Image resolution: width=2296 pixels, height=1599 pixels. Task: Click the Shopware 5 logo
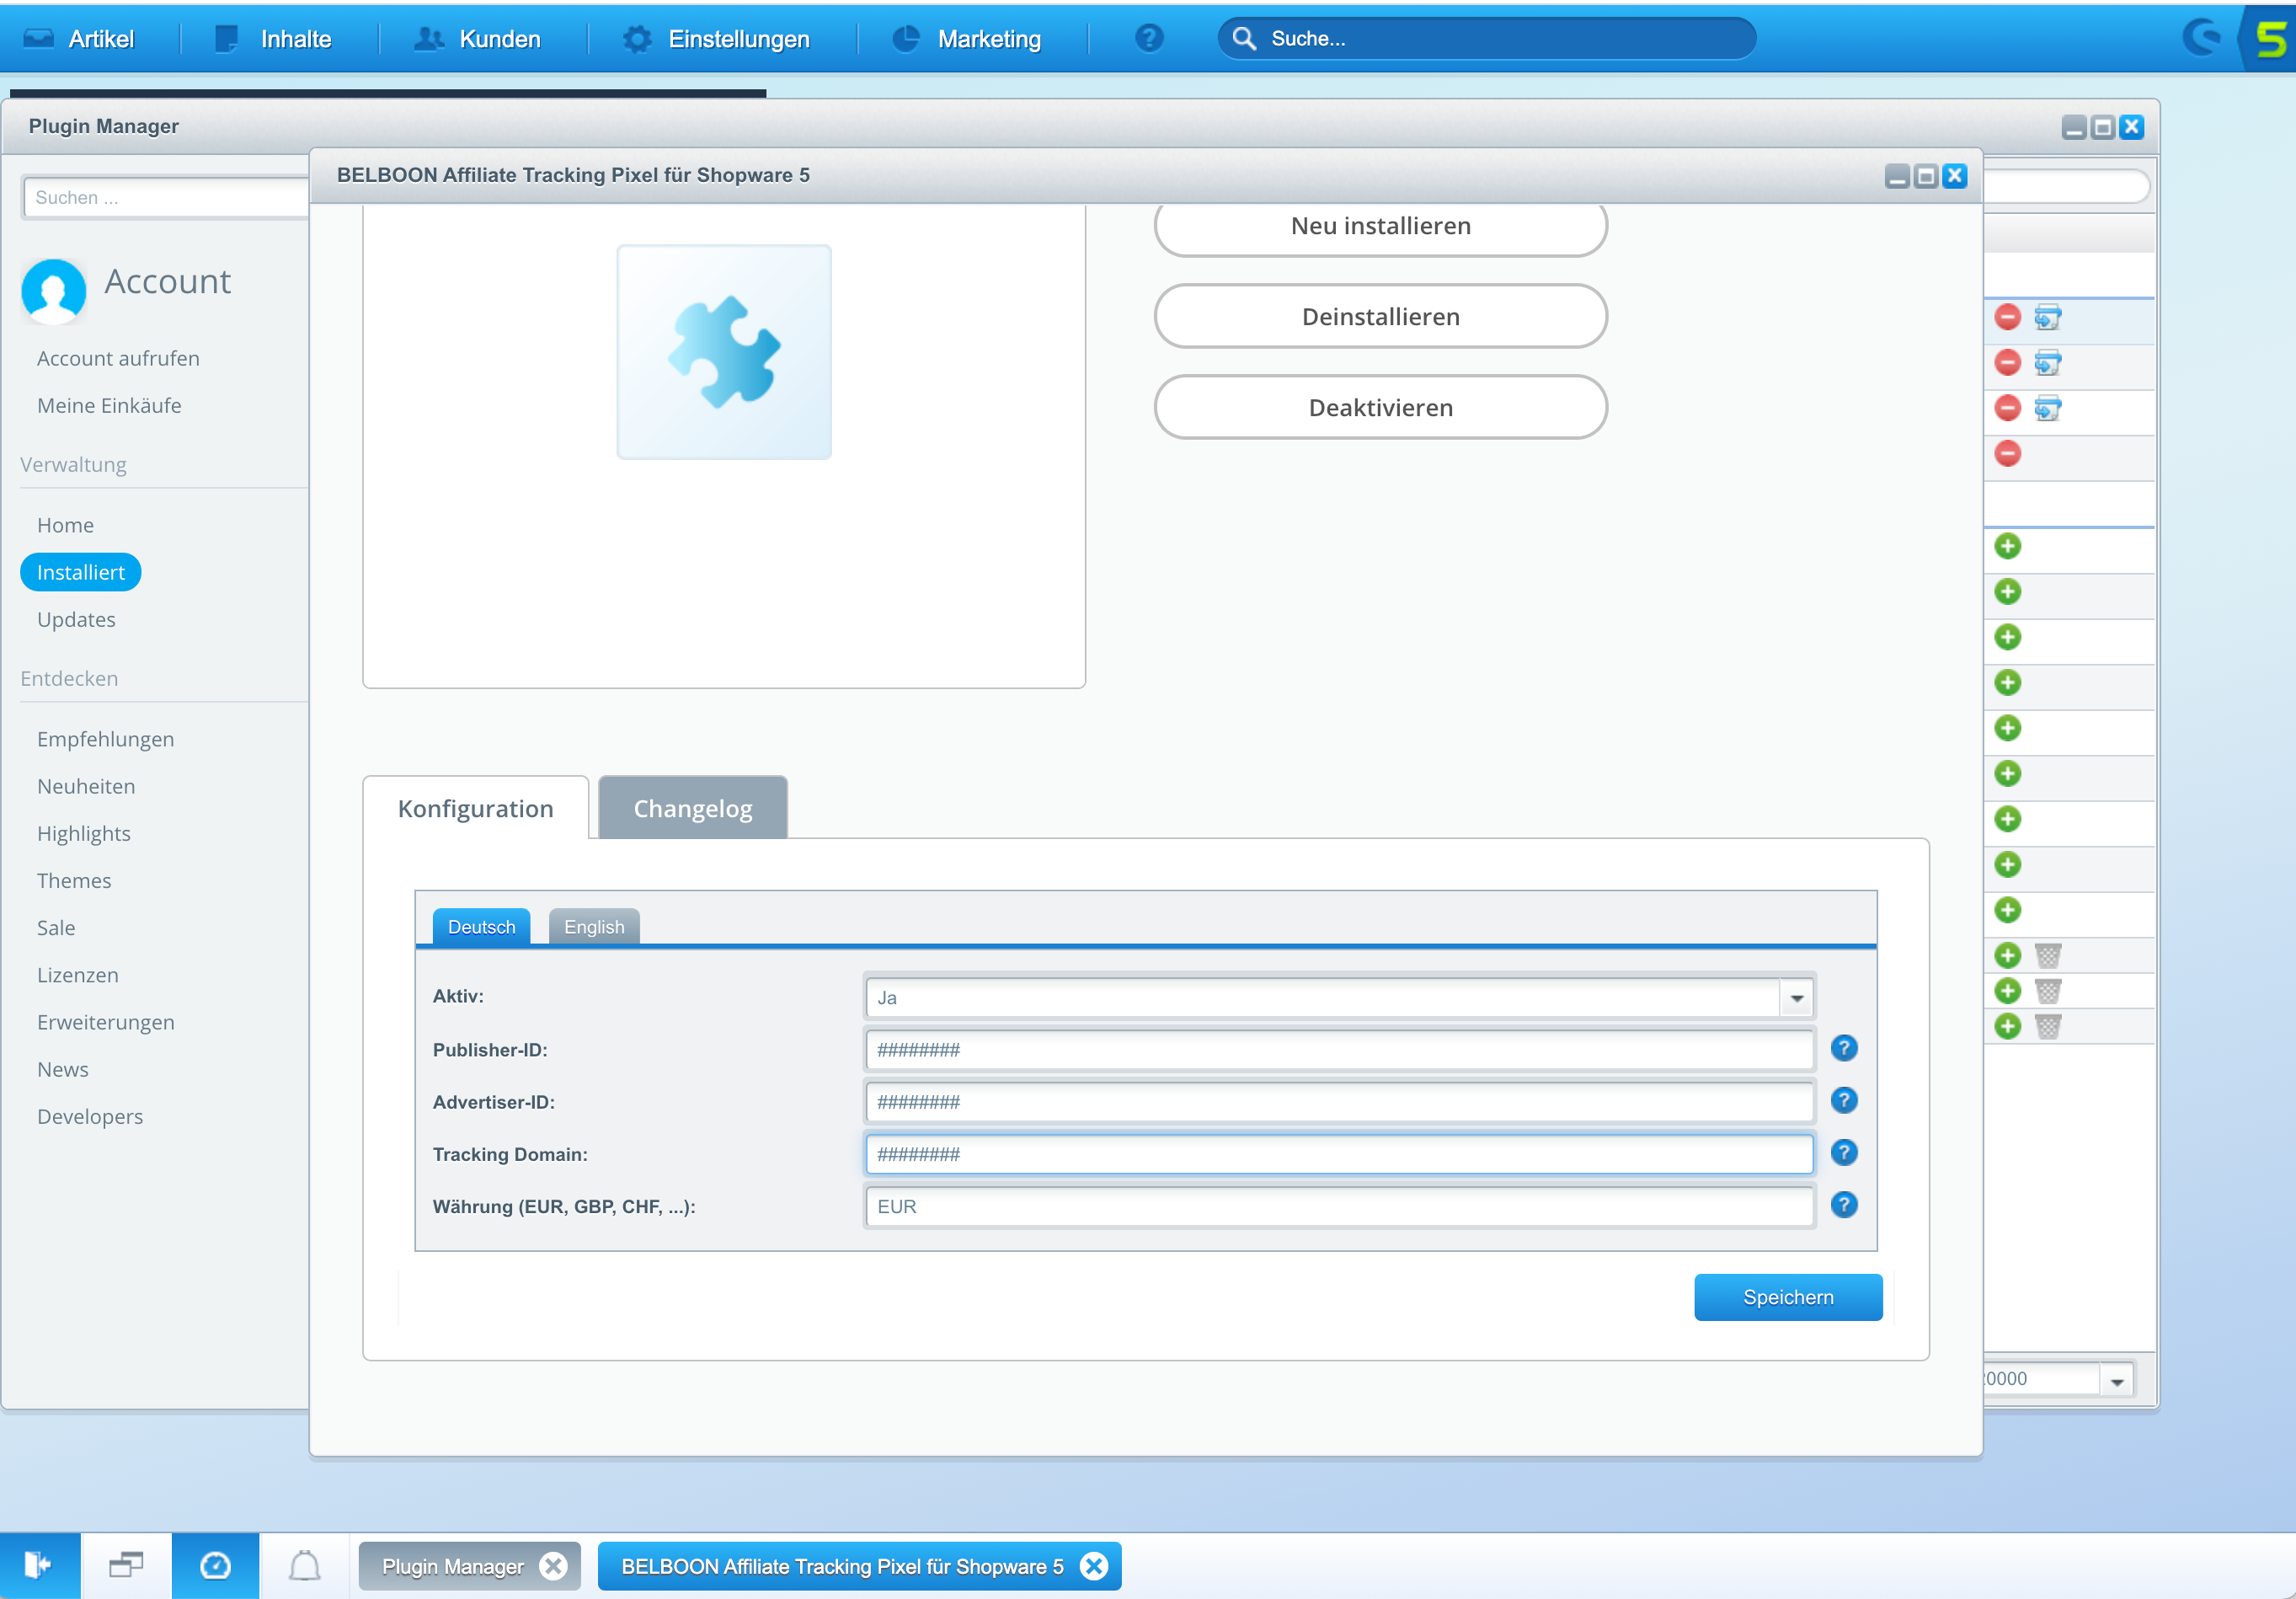[2270, 38]
